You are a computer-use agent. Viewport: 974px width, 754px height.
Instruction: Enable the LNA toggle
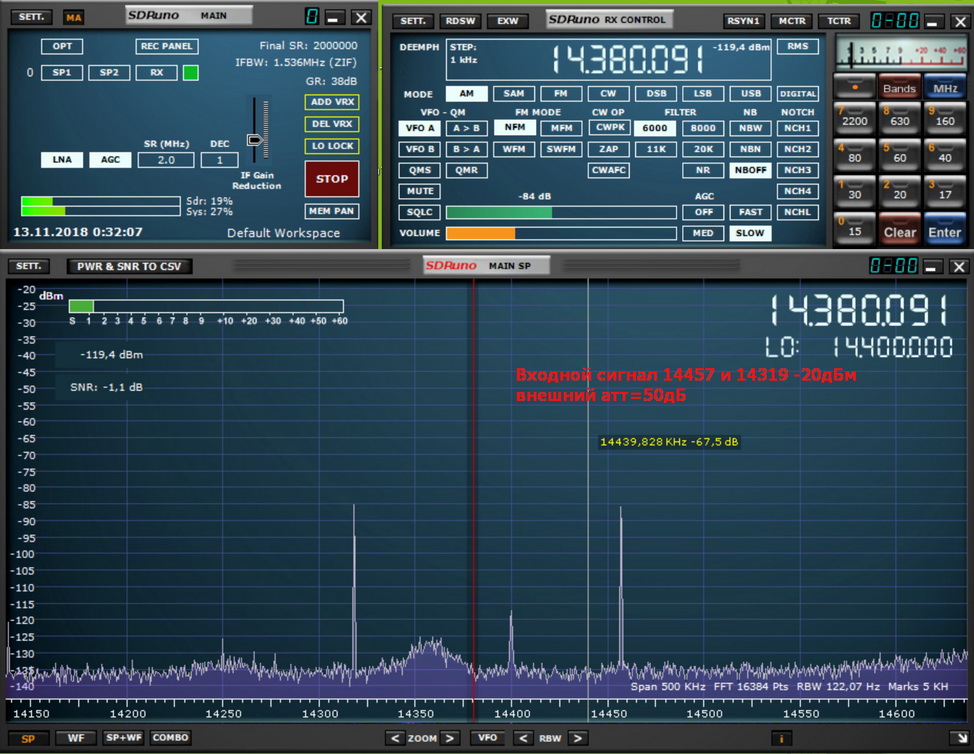click(x=62, y=160)
